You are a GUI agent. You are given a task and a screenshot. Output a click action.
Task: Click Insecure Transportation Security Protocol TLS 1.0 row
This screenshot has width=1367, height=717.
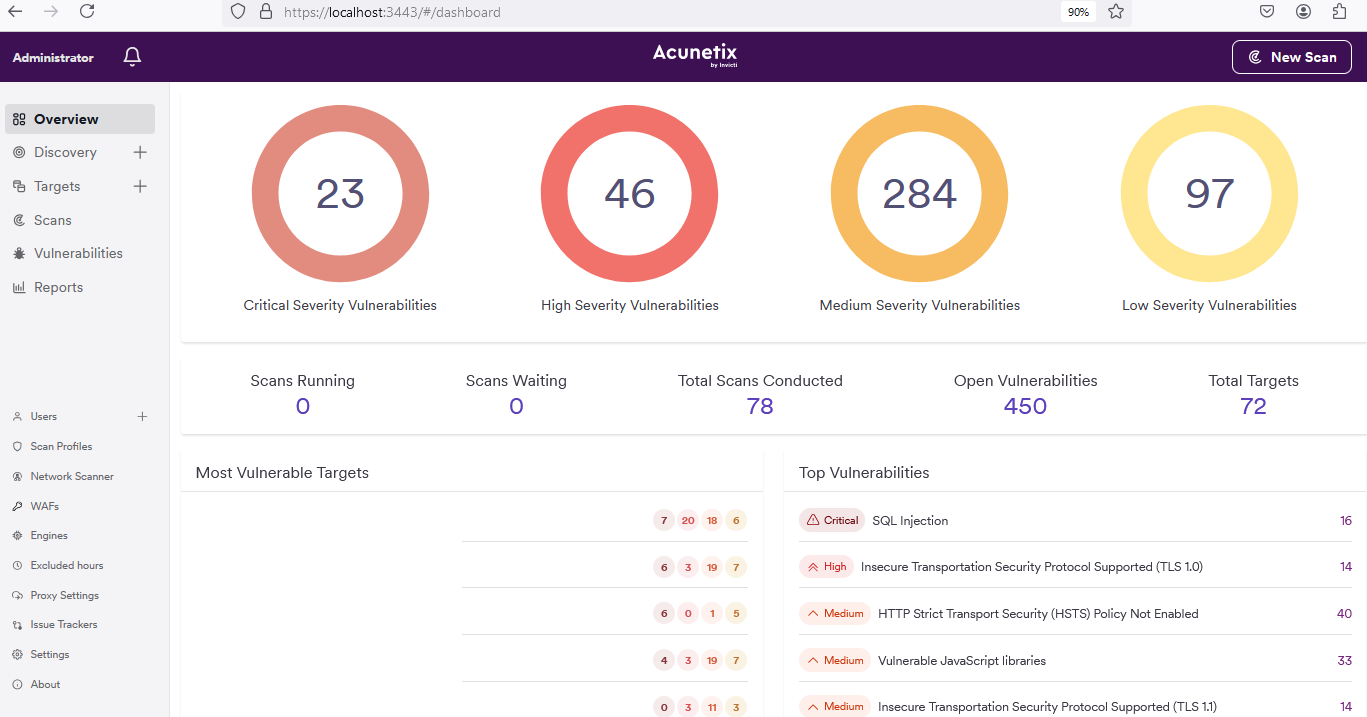(1075, 566)
